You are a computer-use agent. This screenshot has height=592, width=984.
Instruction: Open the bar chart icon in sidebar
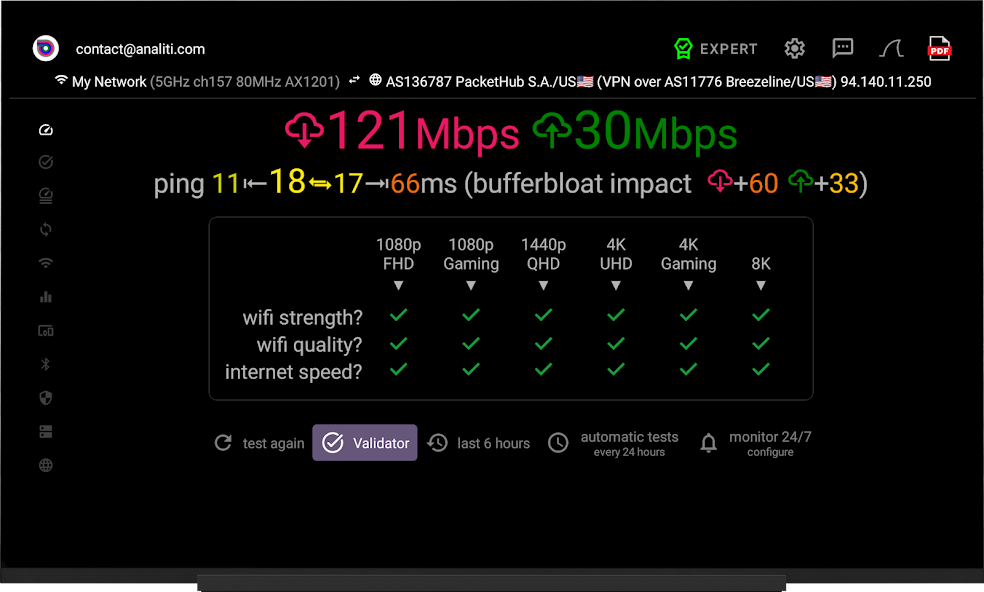coord(46,297)
